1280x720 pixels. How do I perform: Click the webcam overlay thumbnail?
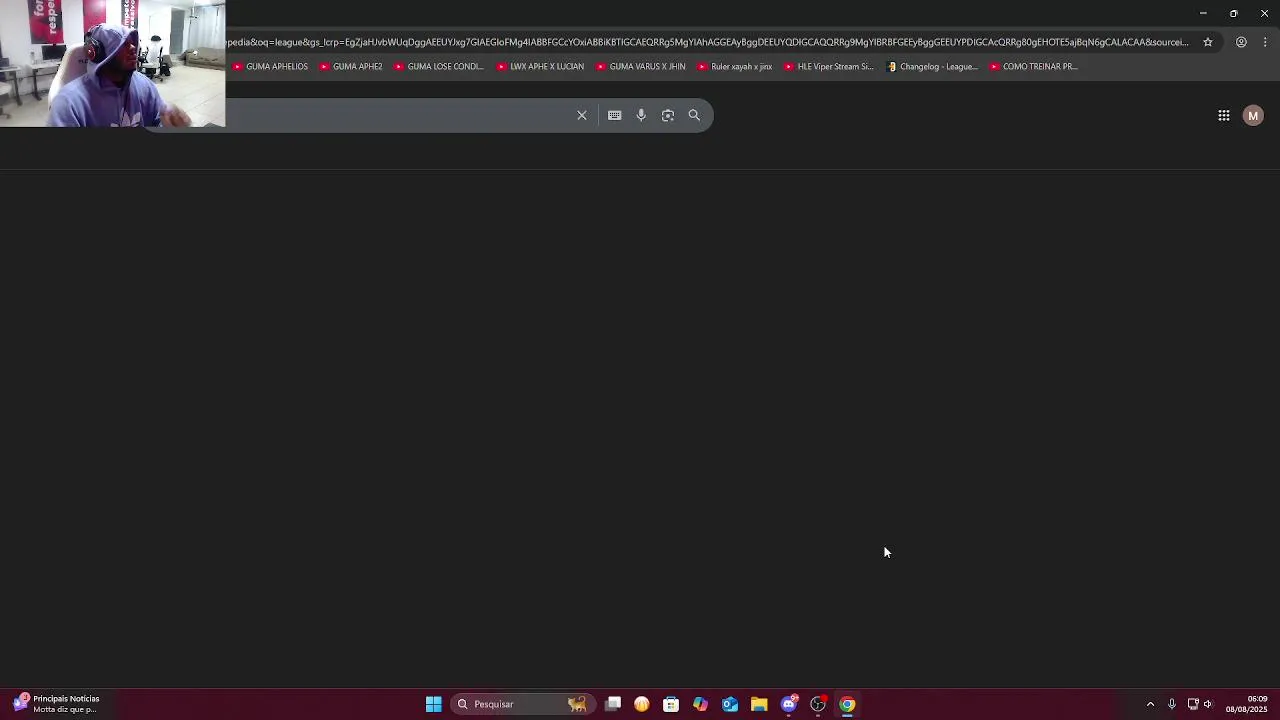point(112,63)
